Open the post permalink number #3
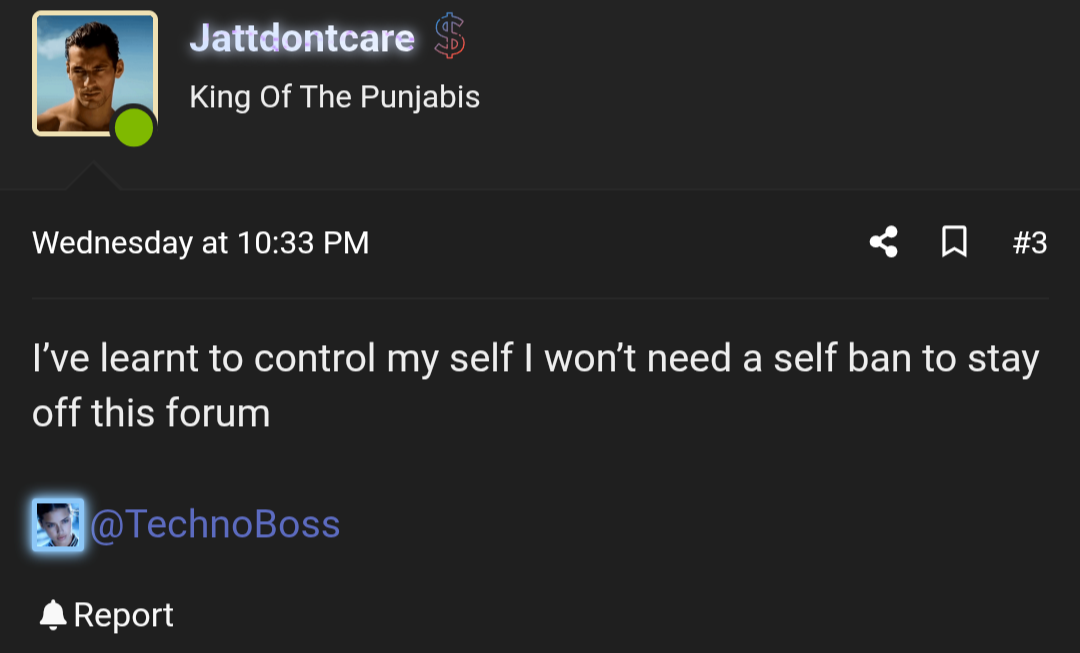 tap(1029, 242)
